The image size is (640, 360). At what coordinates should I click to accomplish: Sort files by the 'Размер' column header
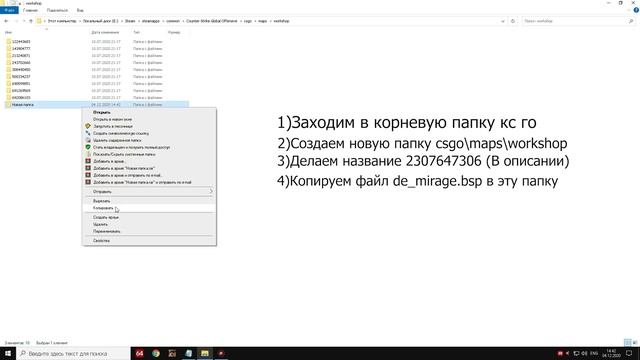[174, 32]
